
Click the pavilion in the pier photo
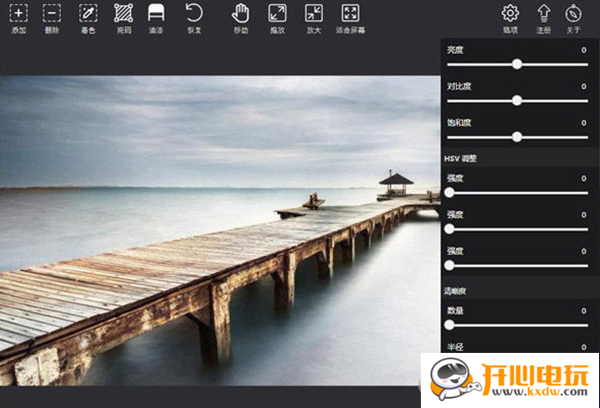(x=396, y=184)
